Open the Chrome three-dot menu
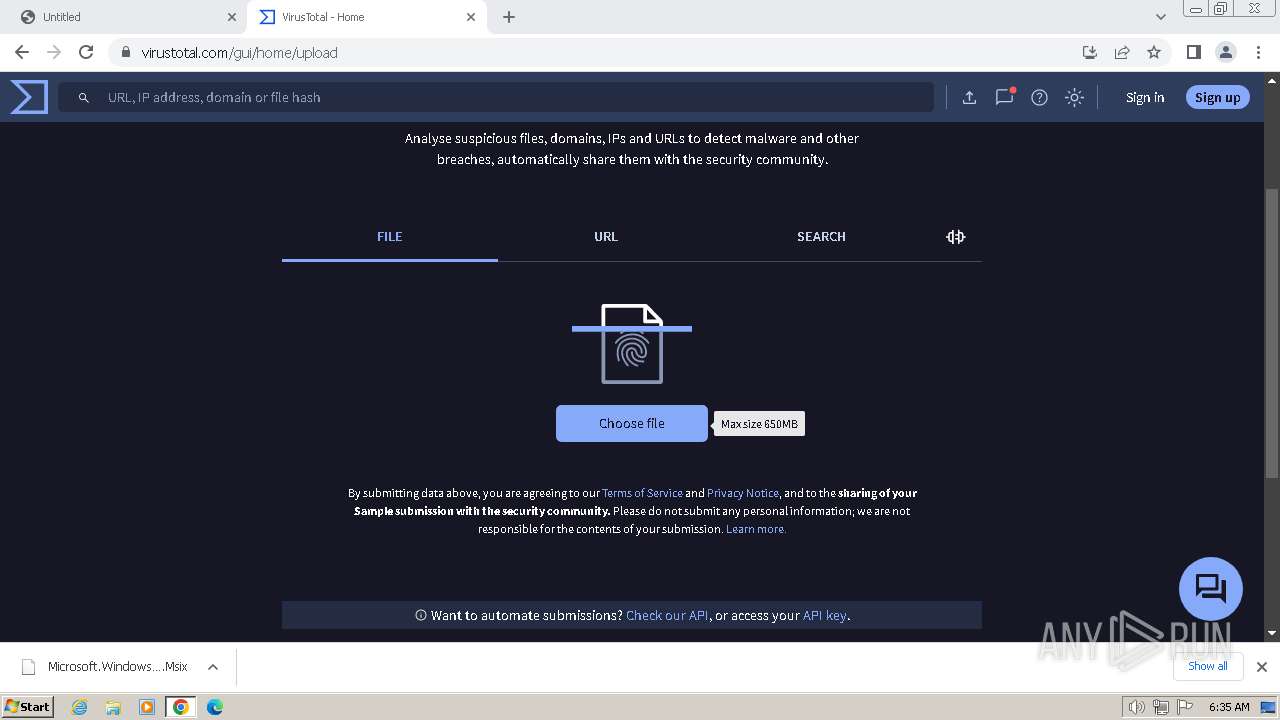 1258,52
